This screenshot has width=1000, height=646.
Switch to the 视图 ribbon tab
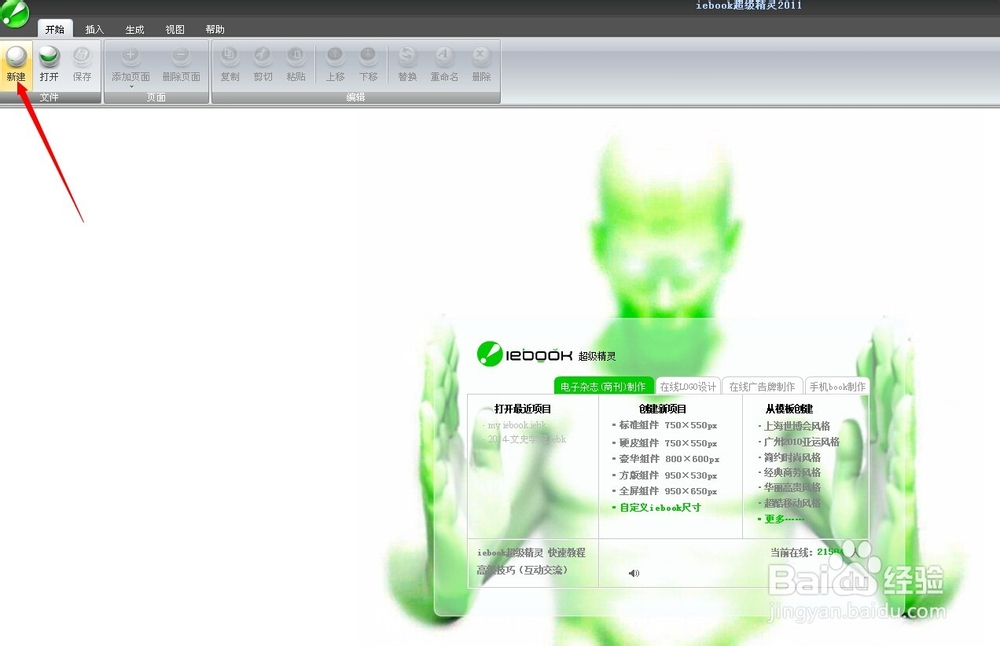point(175,29)
